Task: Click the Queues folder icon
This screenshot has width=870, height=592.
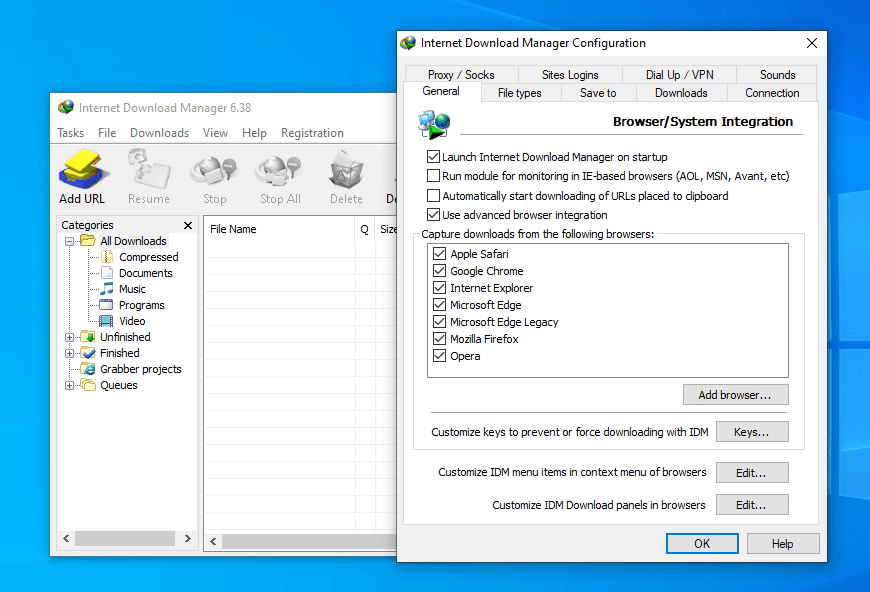Action: 88,384
